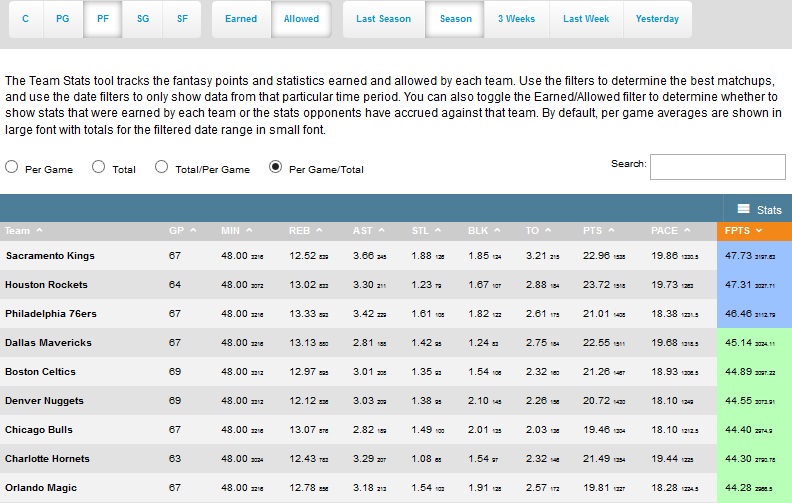Sort table by TO column
This screenshot has width=792, height=503.
pos(538,231)
